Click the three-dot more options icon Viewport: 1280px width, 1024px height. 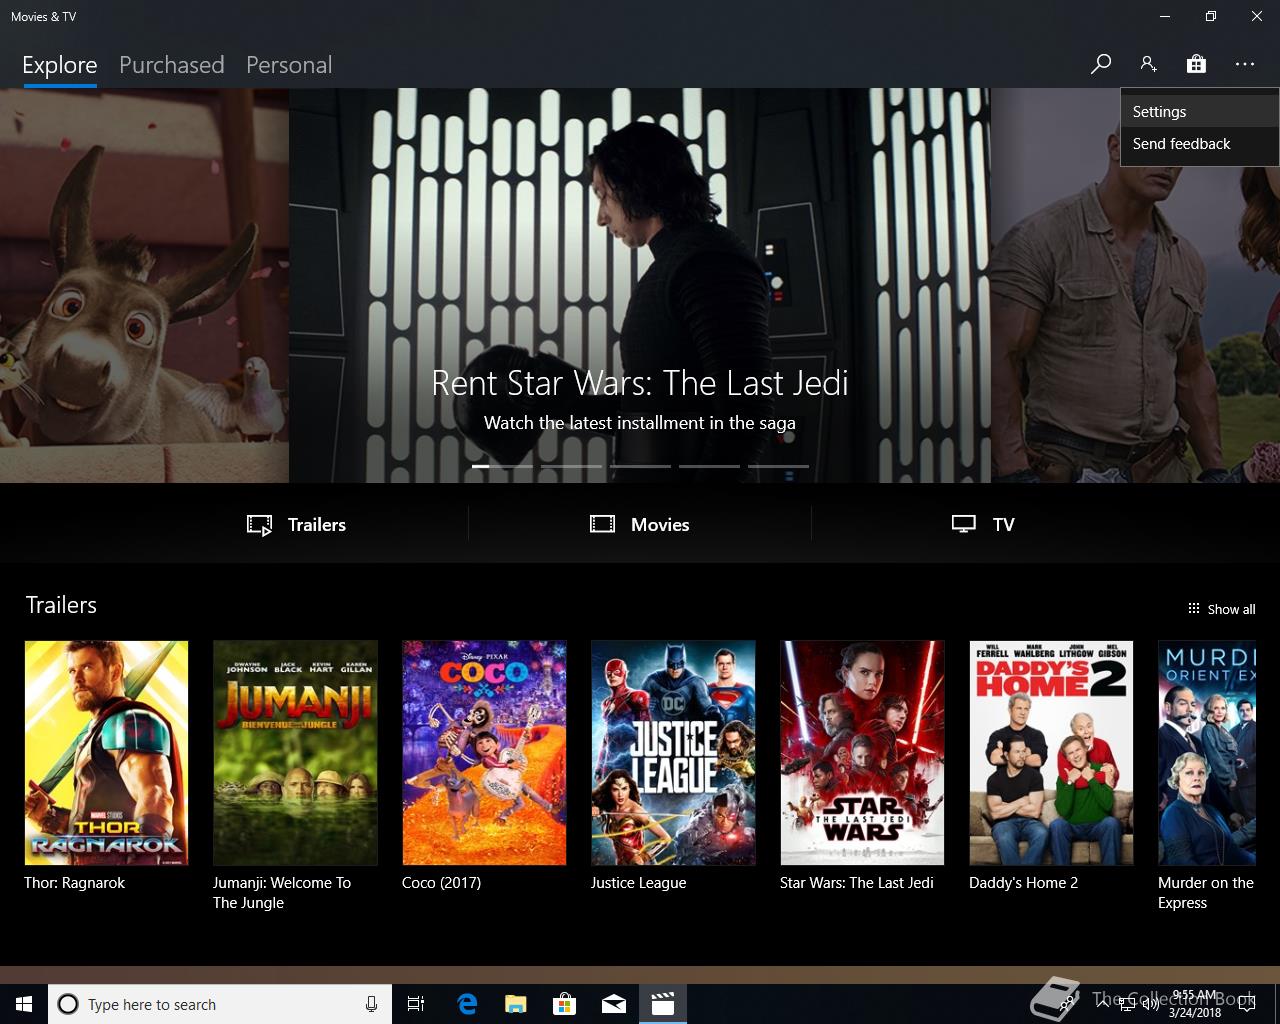[x=1244, y=64]
